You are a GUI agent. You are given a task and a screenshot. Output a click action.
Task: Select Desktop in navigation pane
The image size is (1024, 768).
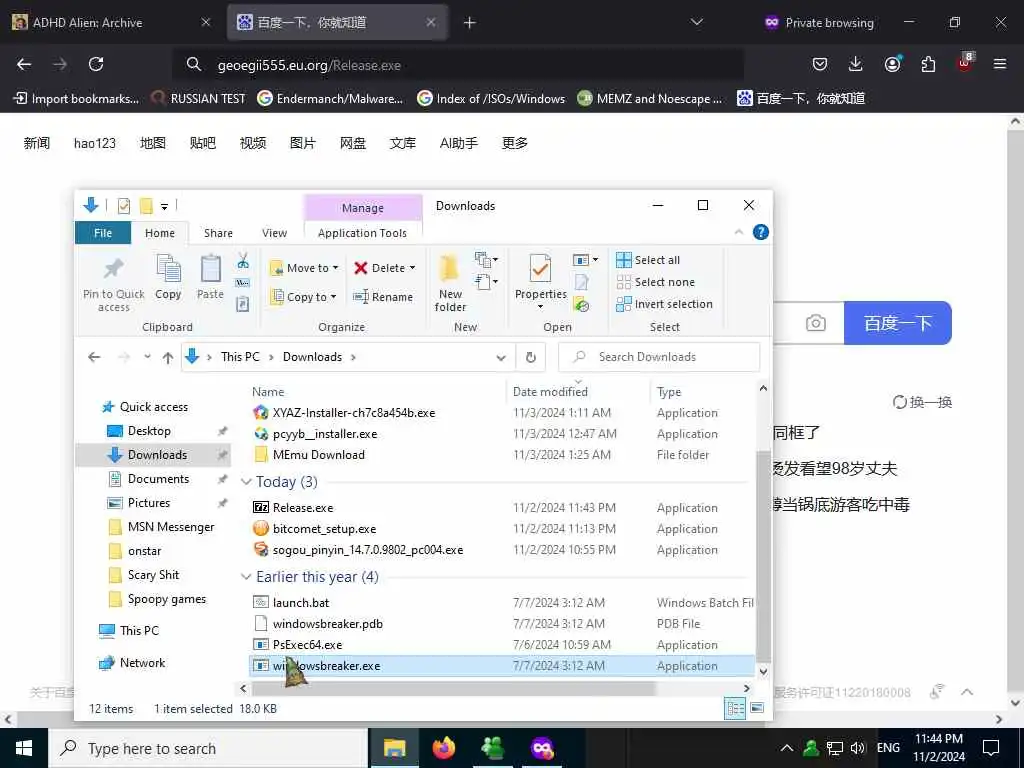click(149, 431)
